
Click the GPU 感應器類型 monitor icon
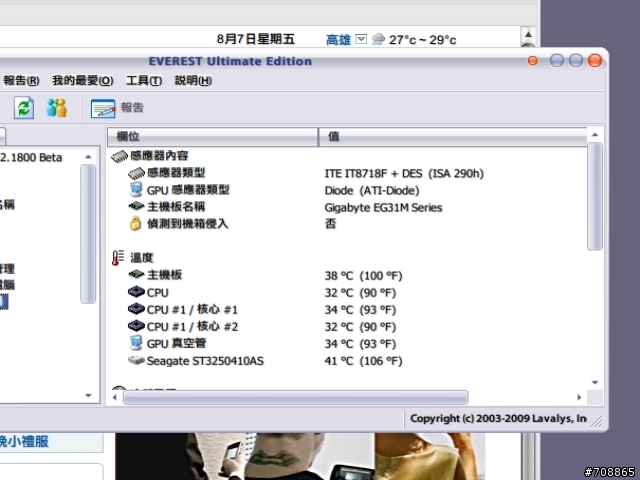pos(136,190)
